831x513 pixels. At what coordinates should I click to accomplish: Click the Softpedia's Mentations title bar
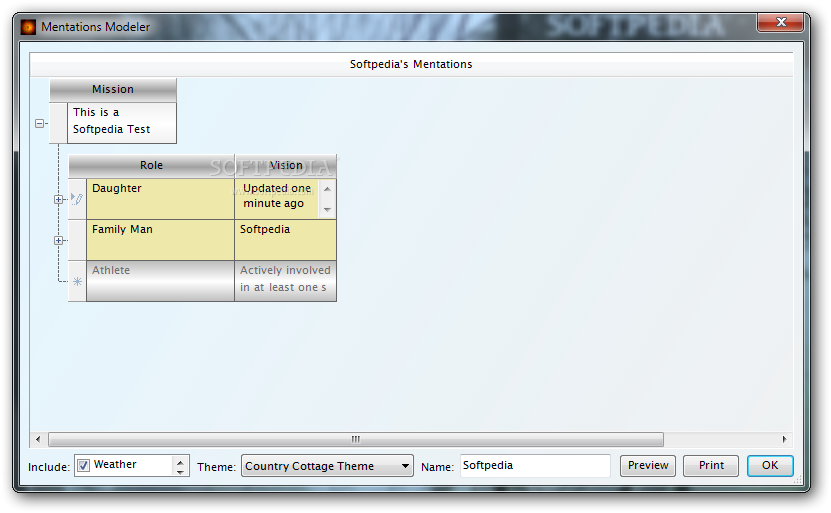[x=411, y=64]
